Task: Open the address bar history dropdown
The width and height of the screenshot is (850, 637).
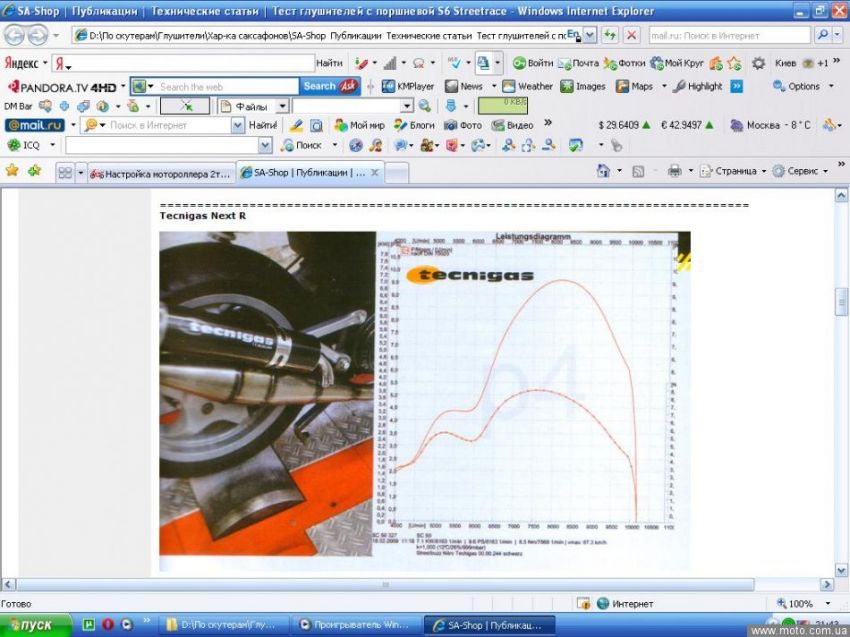Action: [590, 36]
